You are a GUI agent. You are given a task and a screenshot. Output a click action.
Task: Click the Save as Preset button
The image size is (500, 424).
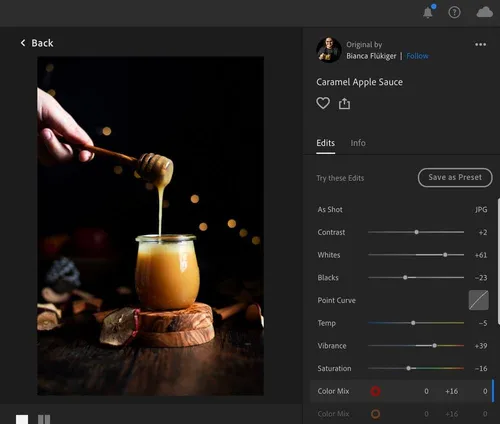point(455,177)
